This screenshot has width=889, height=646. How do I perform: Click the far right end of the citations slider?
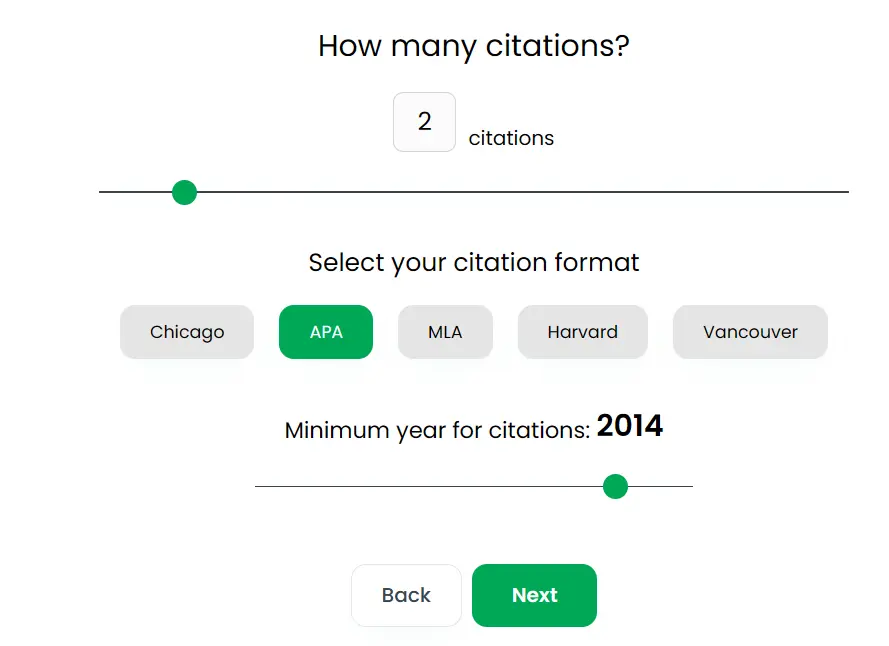point(846,192)
